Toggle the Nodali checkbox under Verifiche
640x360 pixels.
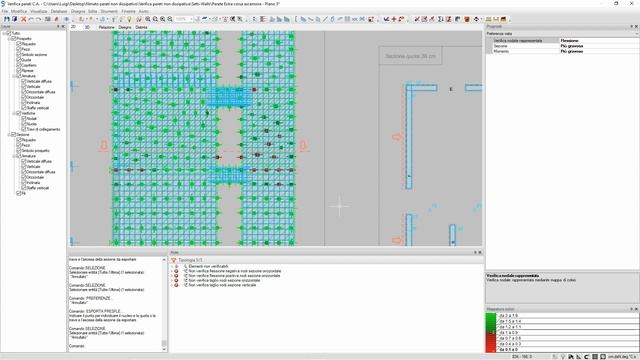[23, 118]
